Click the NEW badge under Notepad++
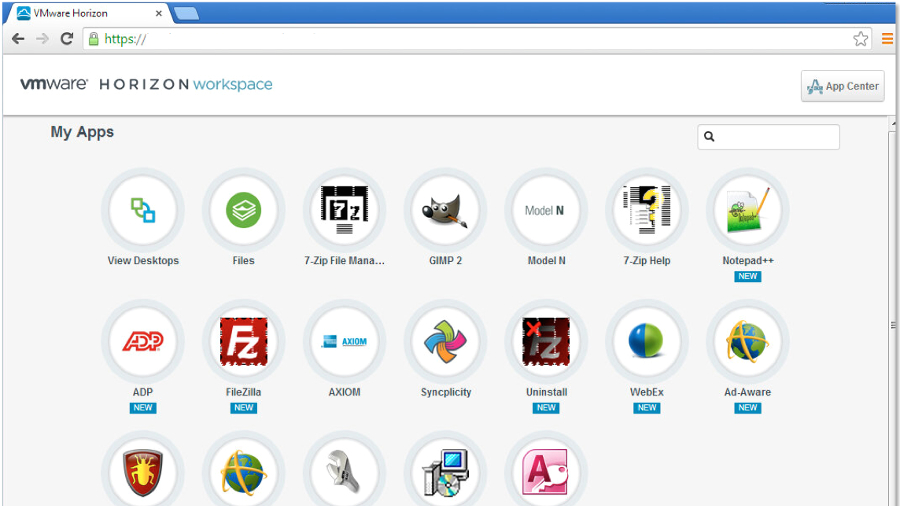The height and width of the screenshot is (506, 900). point(747,277)
